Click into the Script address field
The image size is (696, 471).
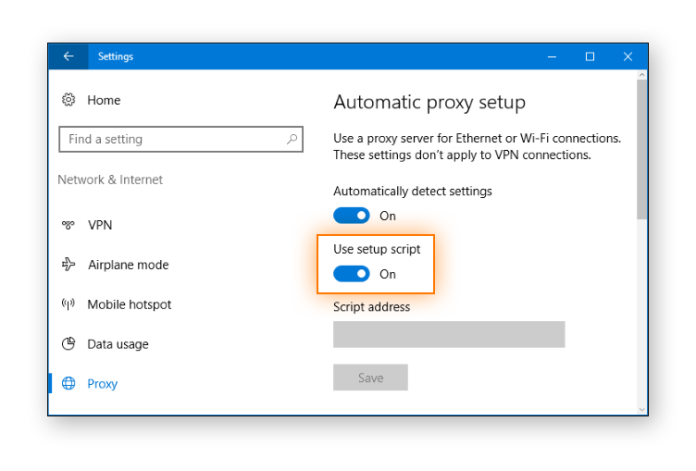coord(448,334)
